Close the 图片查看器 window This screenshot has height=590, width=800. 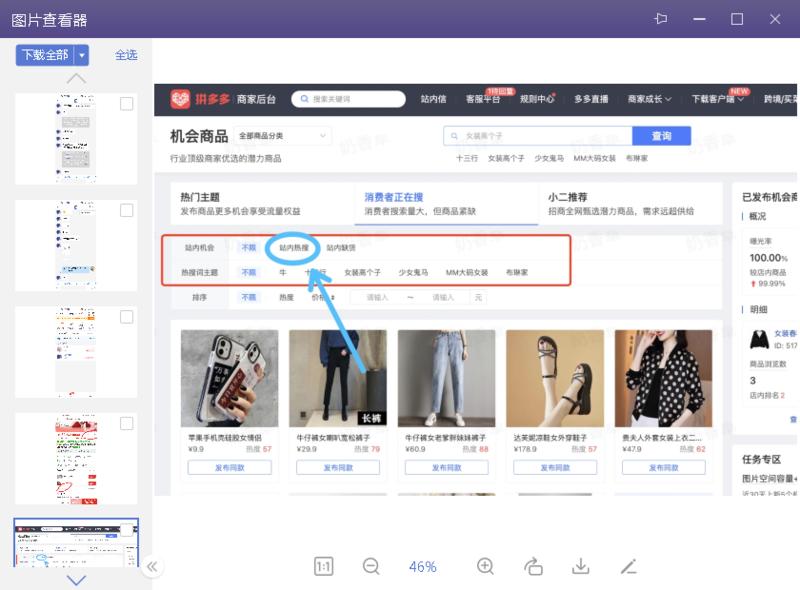coord(775,19)
